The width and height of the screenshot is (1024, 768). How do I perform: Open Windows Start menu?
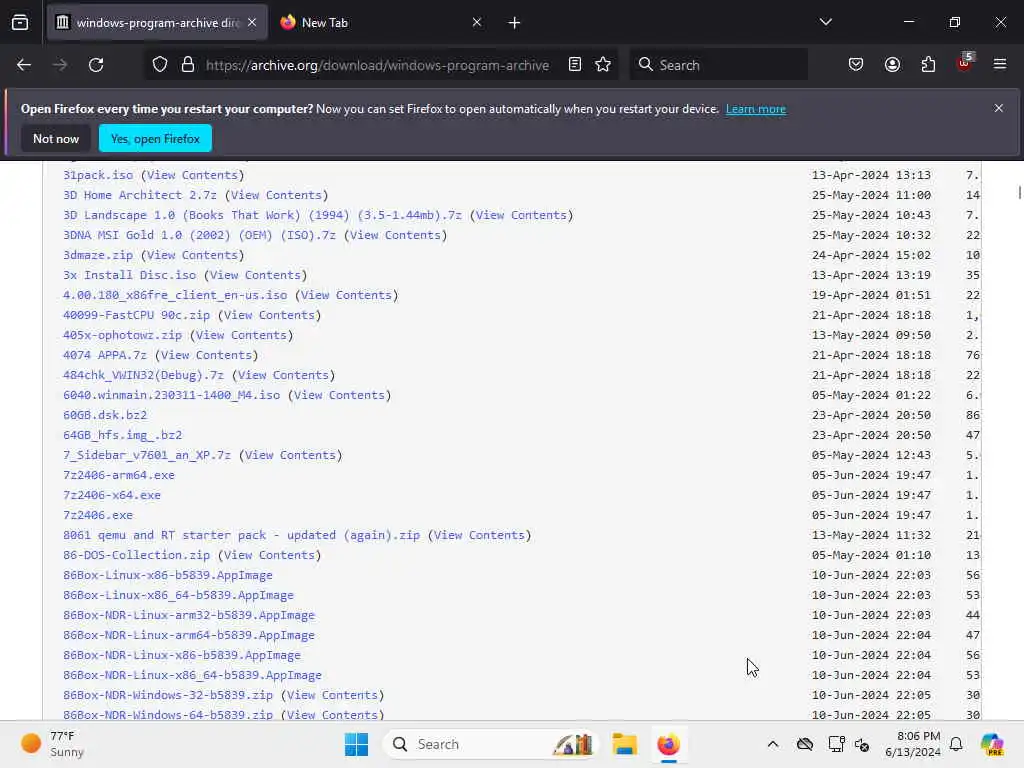tap(357, 744)
